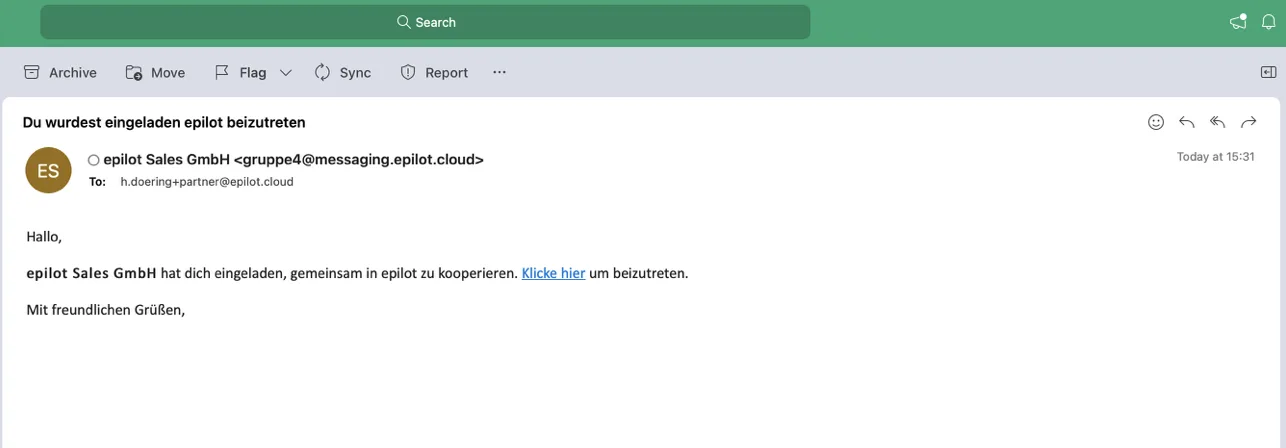Click the greeting text "Hallo,"
This screenshot has width=1286, height=448.
(44, 237)
